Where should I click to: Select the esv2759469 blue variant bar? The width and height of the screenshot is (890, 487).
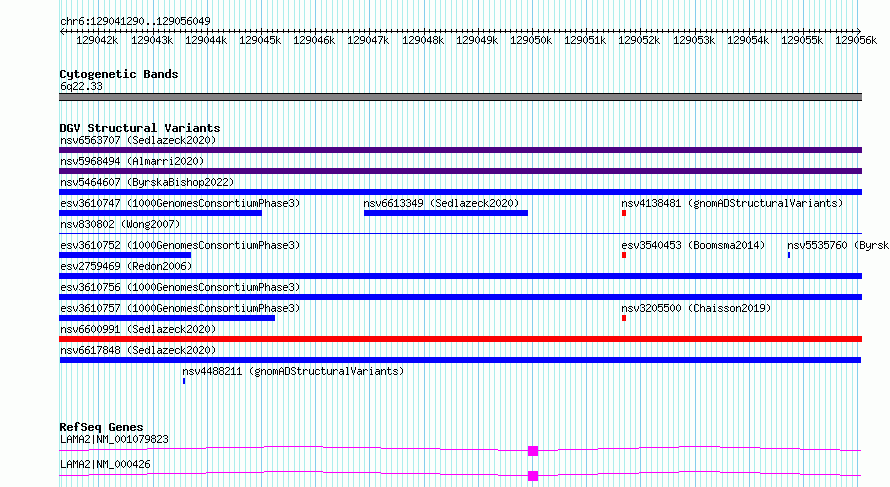point(460,276)
